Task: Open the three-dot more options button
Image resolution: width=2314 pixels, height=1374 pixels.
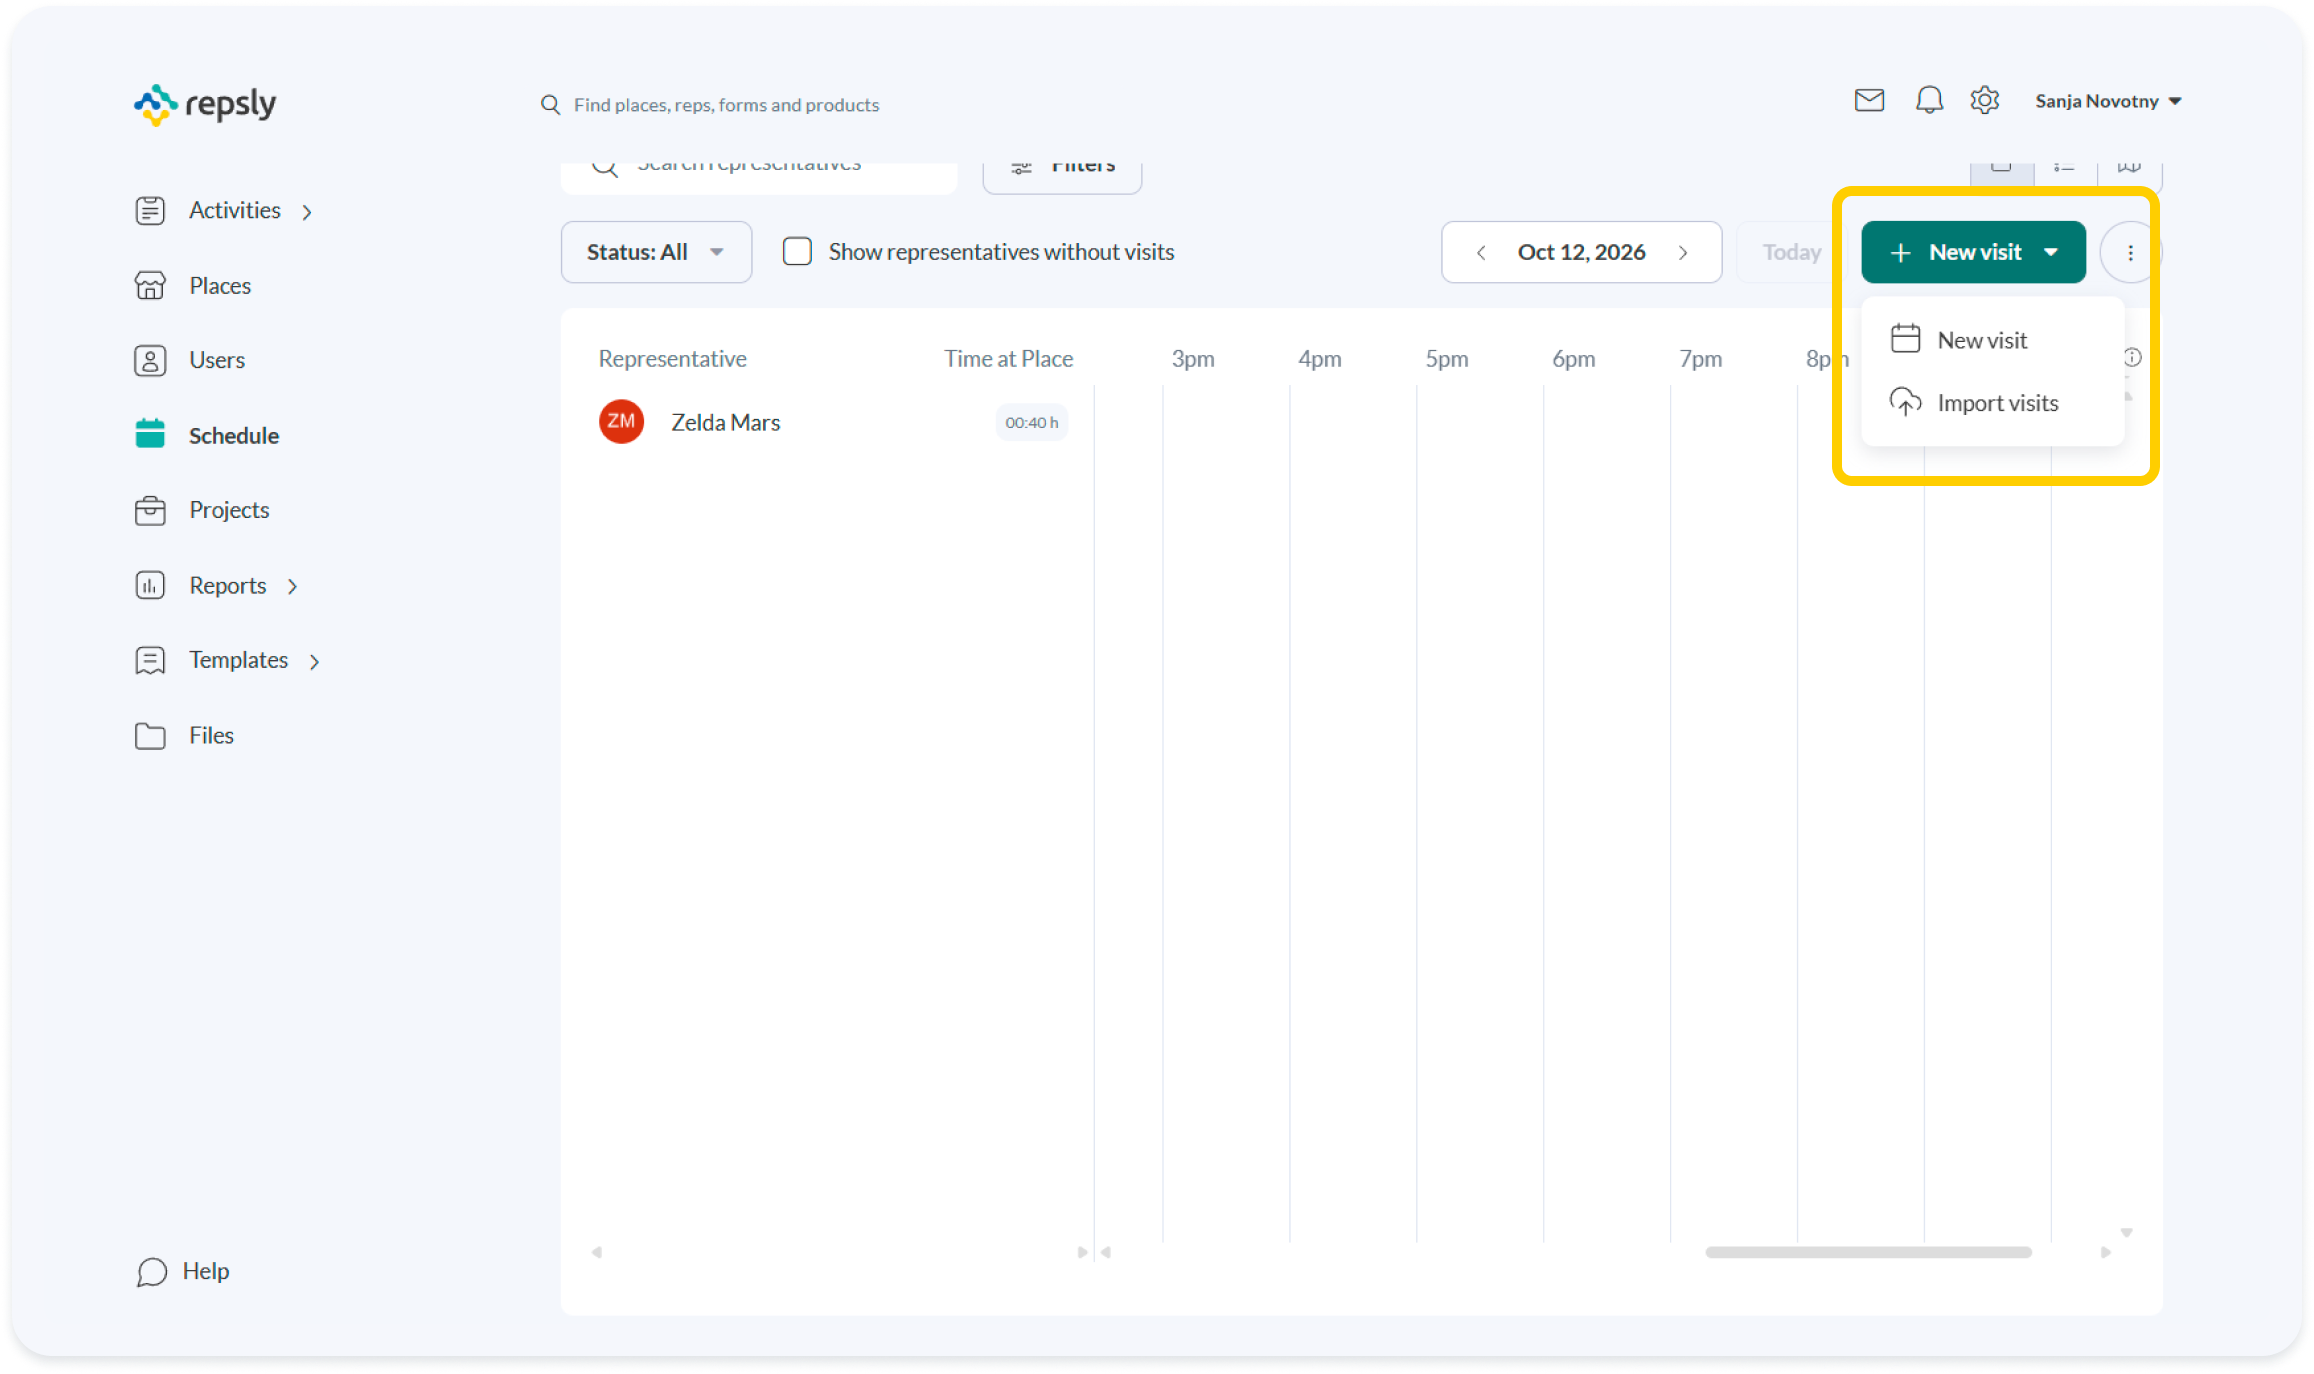Action: pos(2130,253)
